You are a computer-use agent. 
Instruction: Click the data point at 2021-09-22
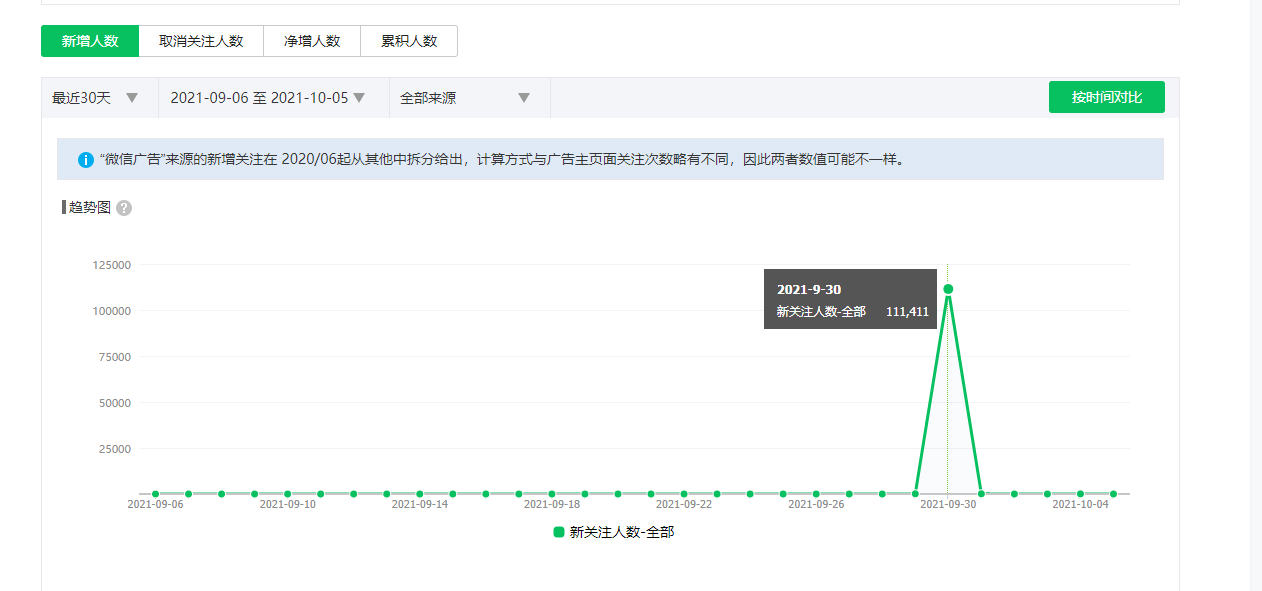pos(684,494)
